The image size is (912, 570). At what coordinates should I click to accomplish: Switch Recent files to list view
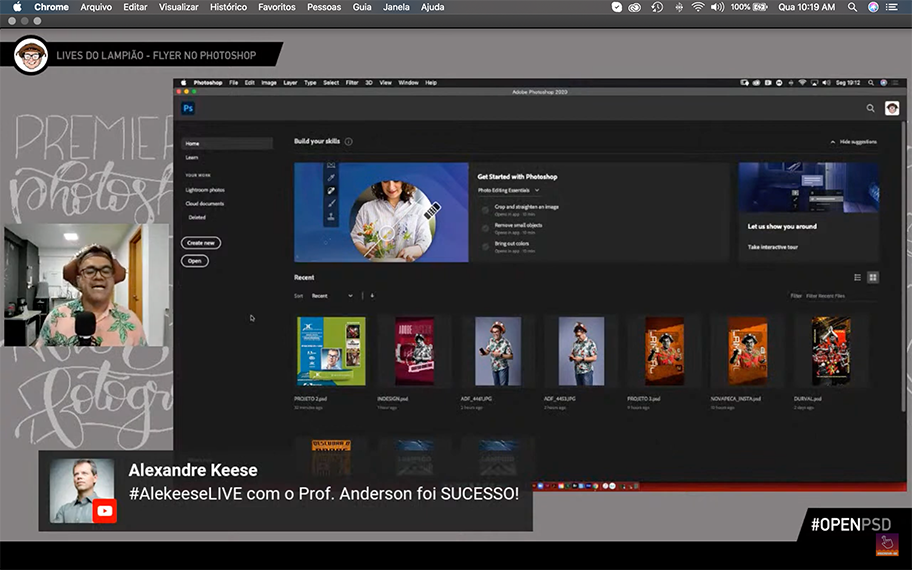pyautogui.click(x=857, y=277)
